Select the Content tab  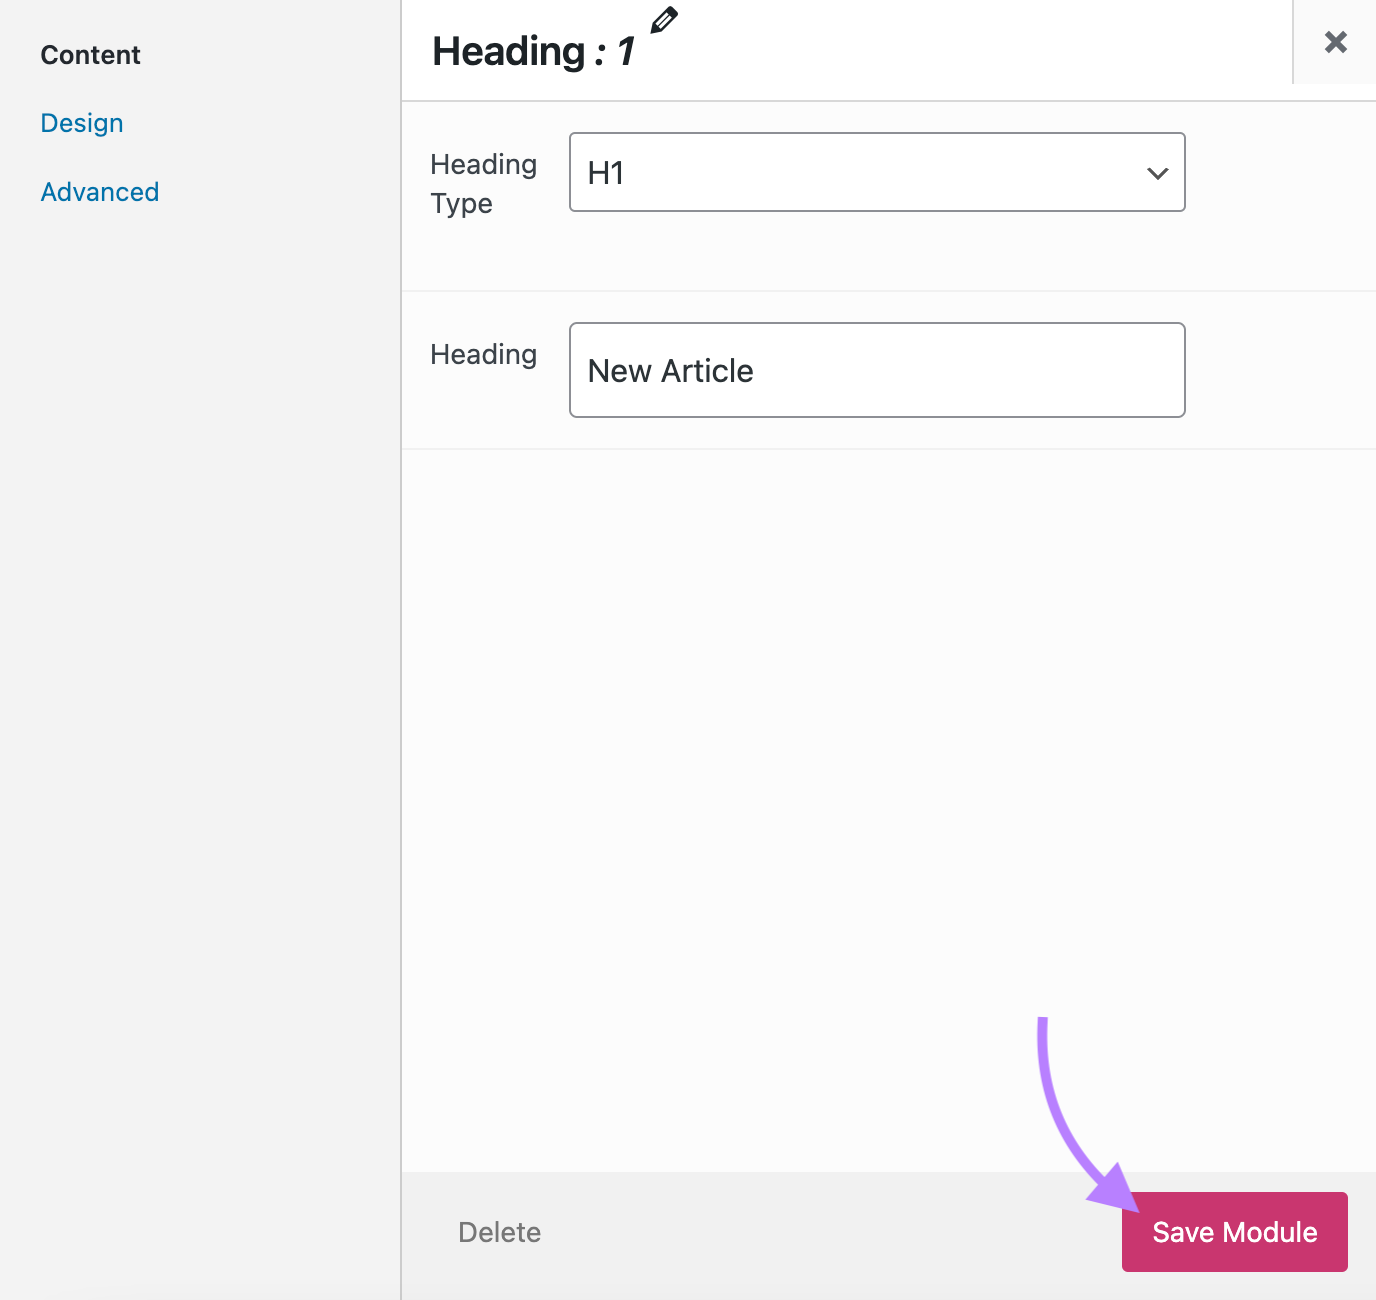point(90,54)
